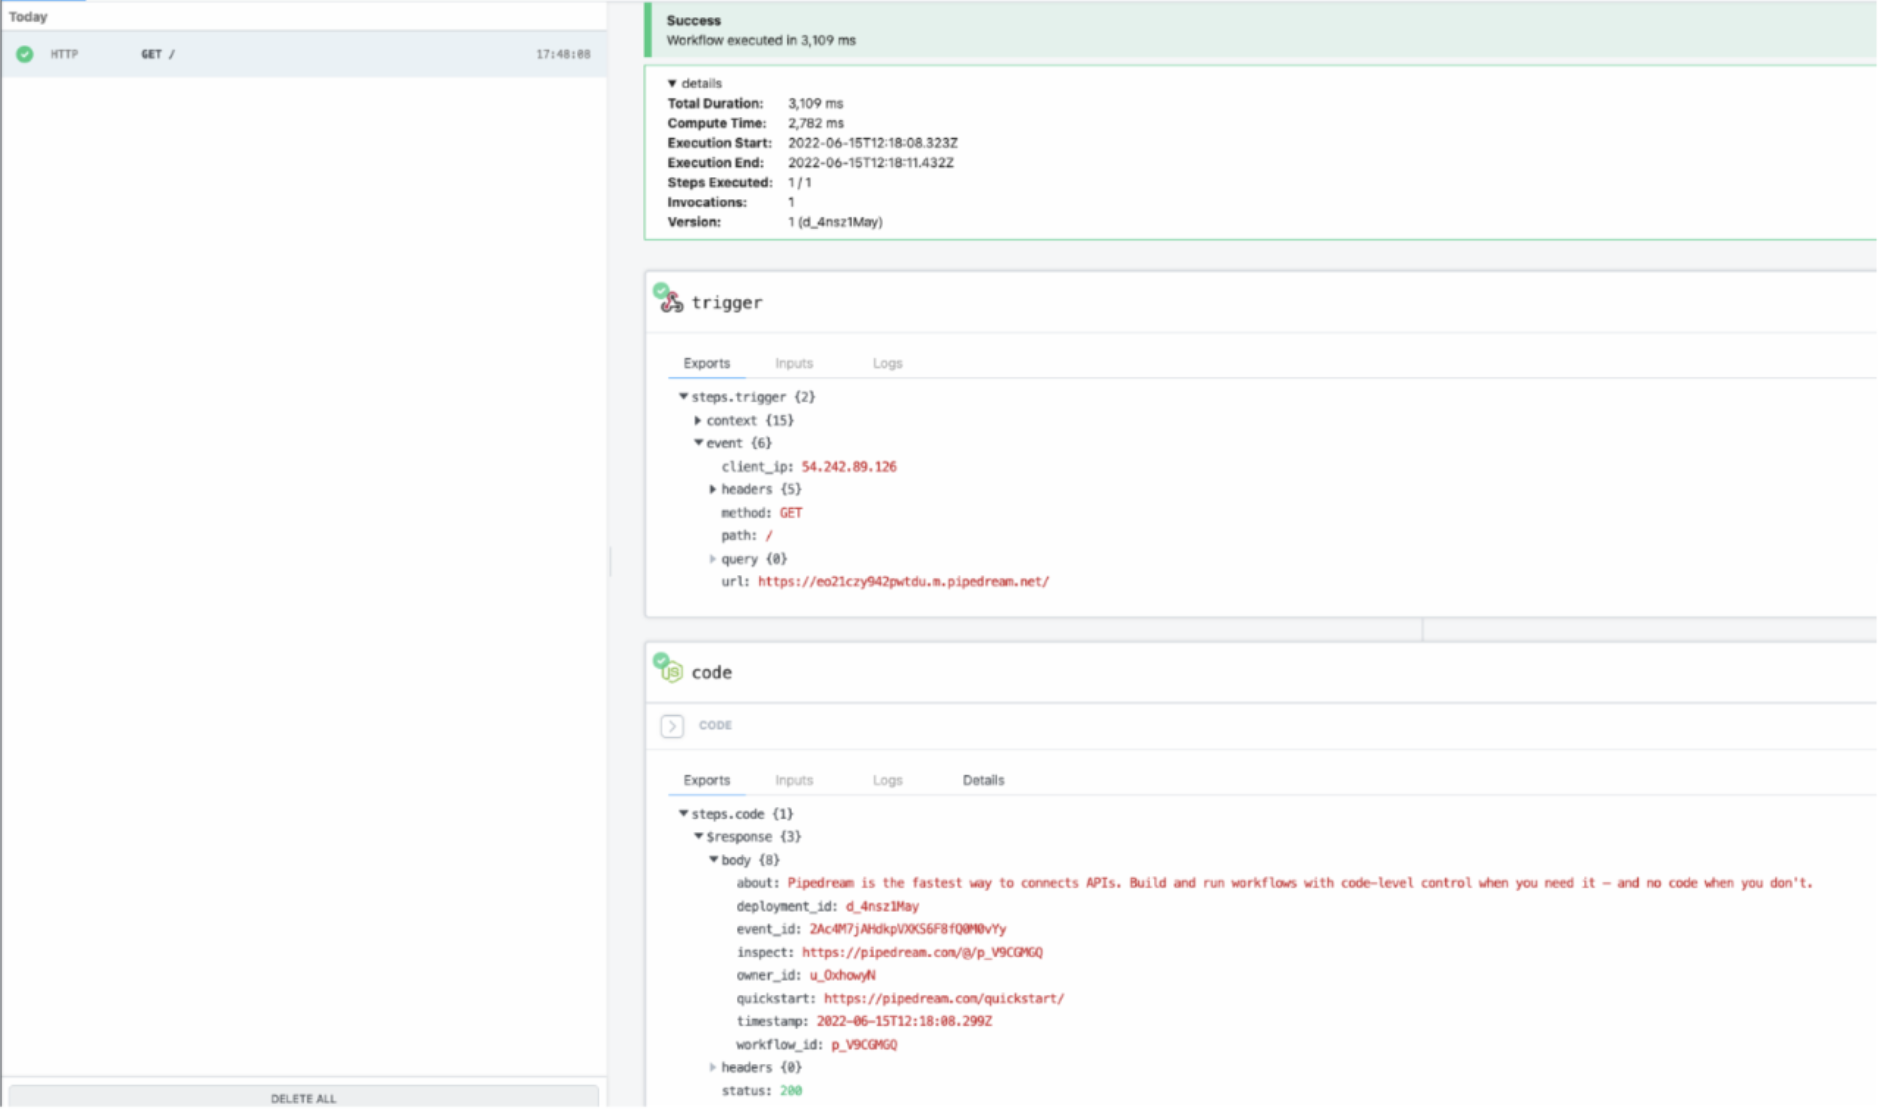Open the trigger step Logs tab

click(x=887, y=364)
